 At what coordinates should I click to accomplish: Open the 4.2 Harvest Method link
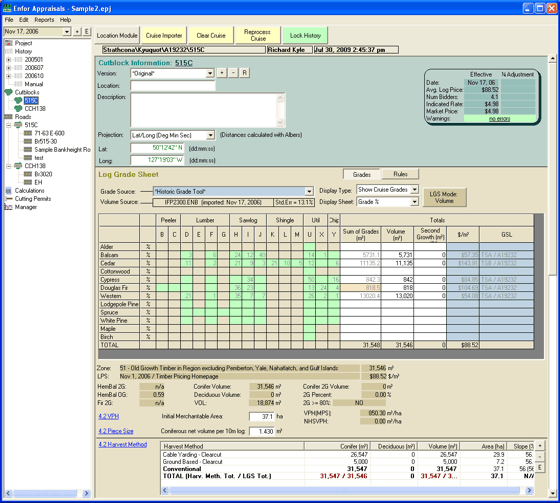(122, 444)
